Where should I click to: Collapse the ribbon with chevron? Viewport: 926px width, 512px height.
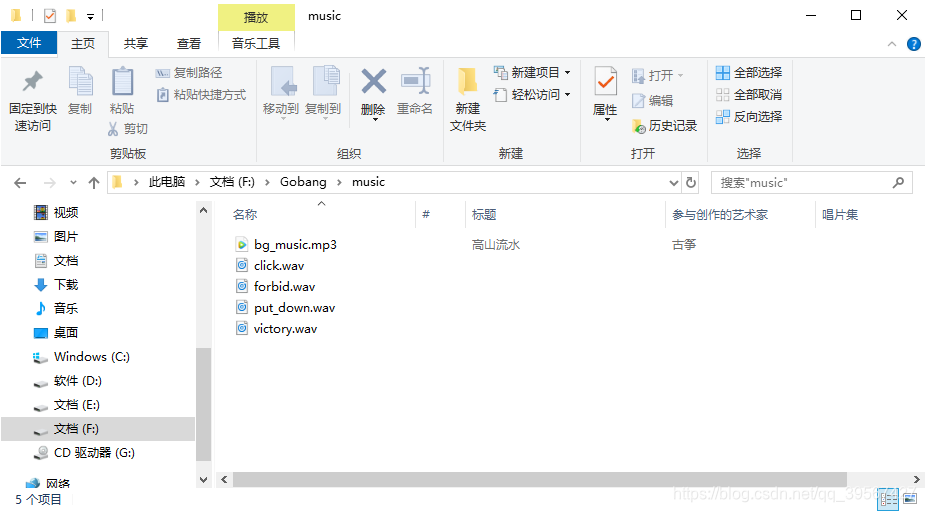coord(892,44)
